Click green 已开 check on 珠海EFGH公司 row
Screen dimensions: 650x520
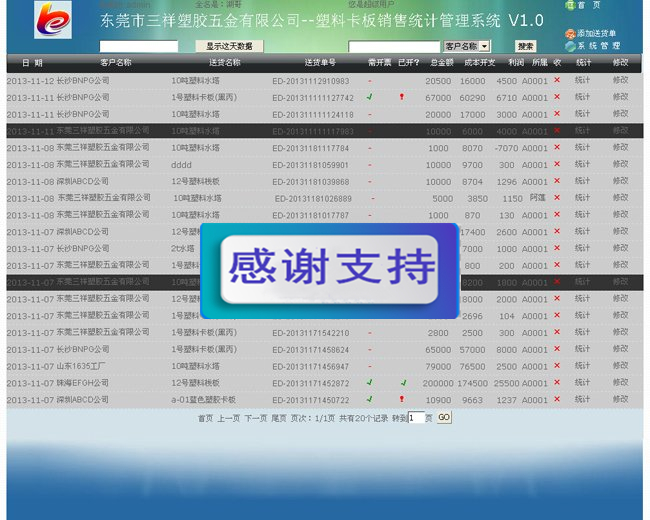point(403,383)
